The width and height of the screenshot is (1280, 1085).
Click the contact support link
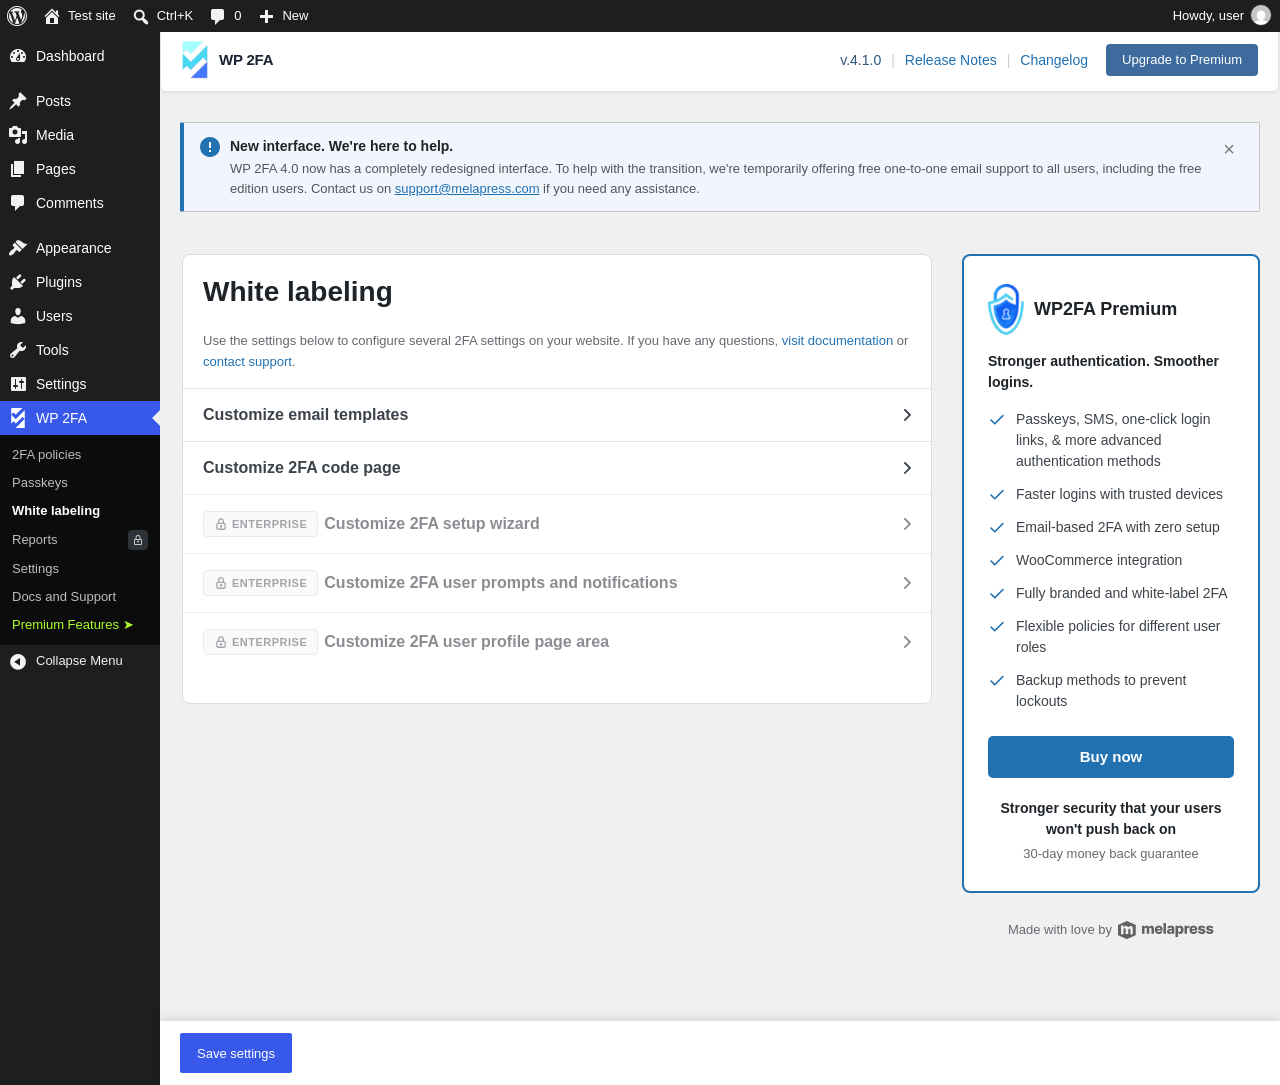[248, 362]
